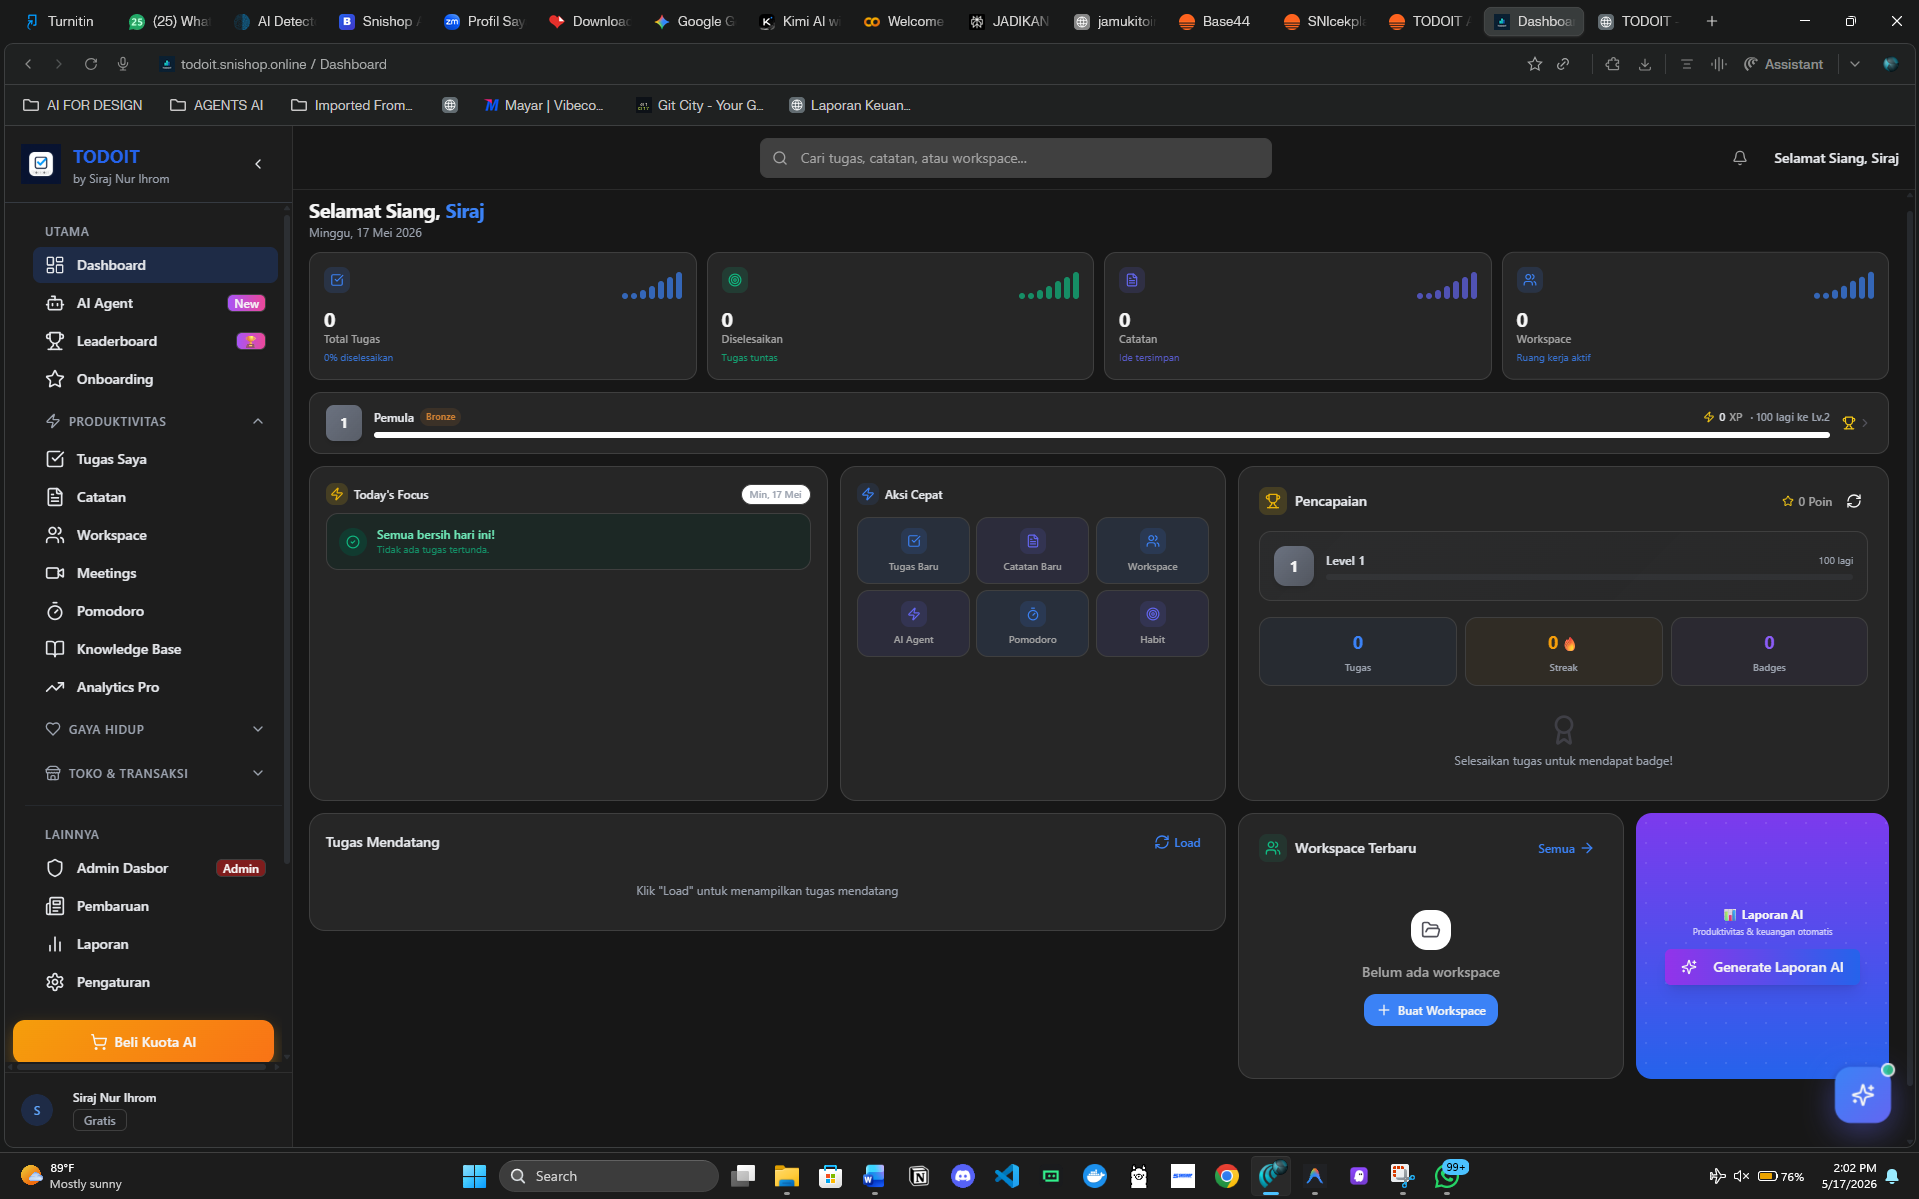
Task: Open Pembaruan in the sidebar
Action: pos(155,906)
